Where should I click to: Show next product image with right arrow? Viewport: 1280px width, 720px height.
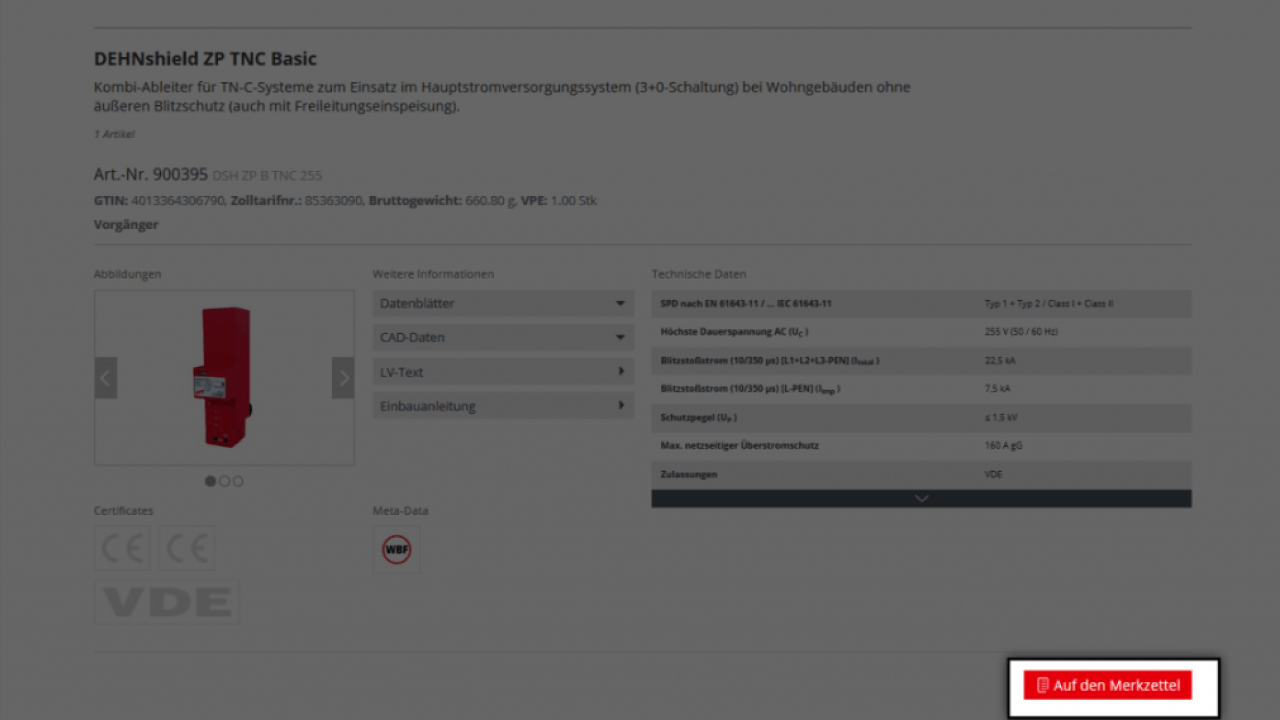(343, 378)
